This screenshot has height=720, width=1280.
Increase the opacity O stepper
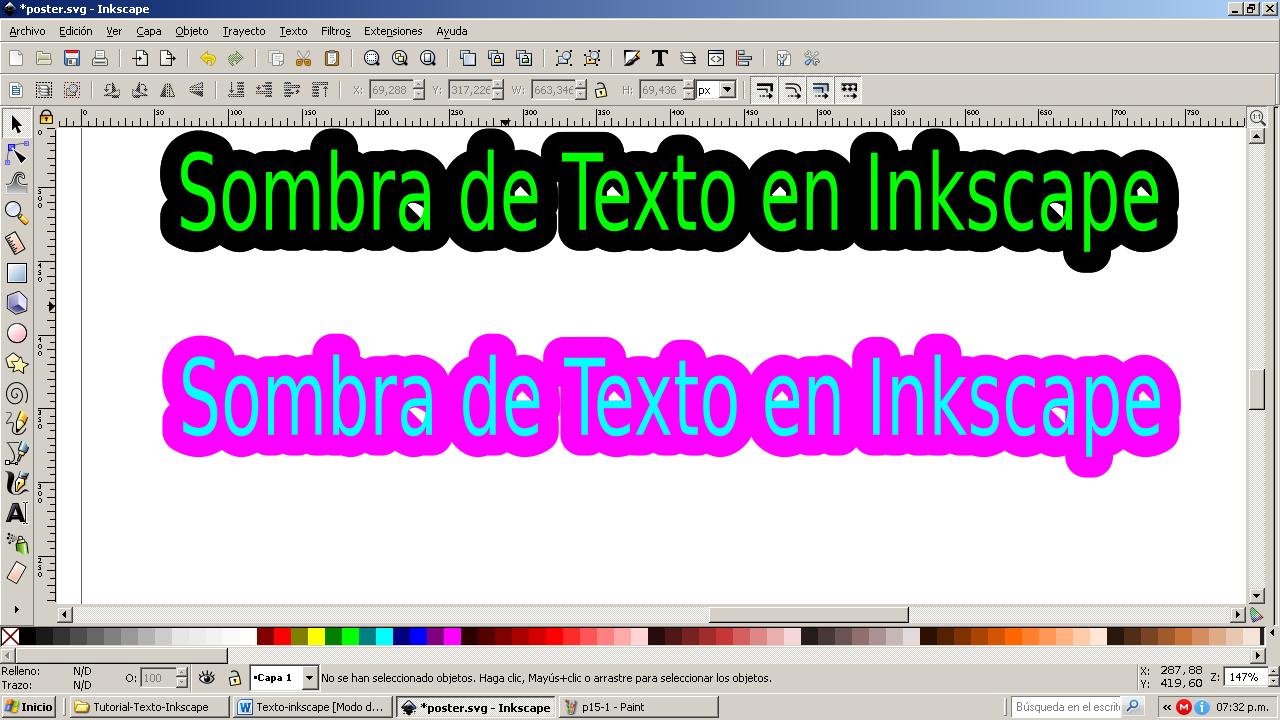tap(182, 673)
